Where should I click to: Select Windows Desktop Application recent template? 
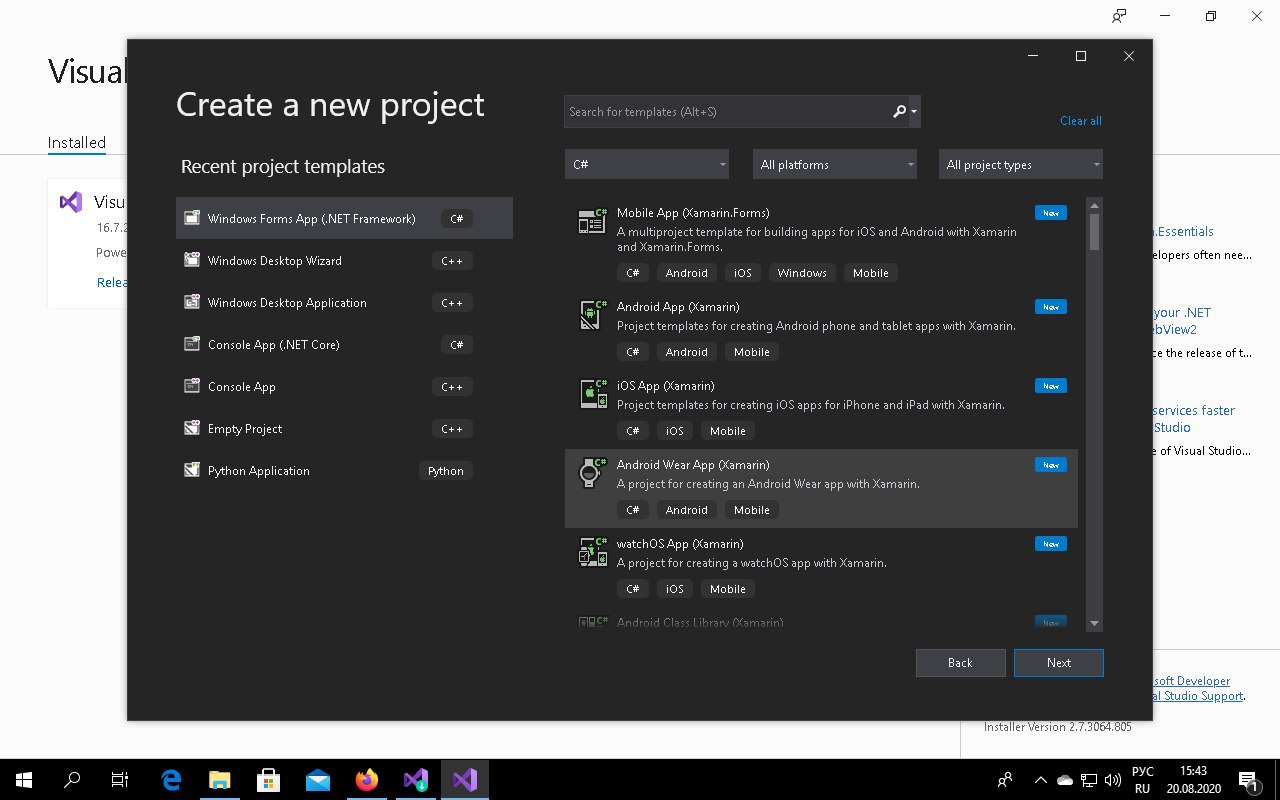[x=344, y=302]
